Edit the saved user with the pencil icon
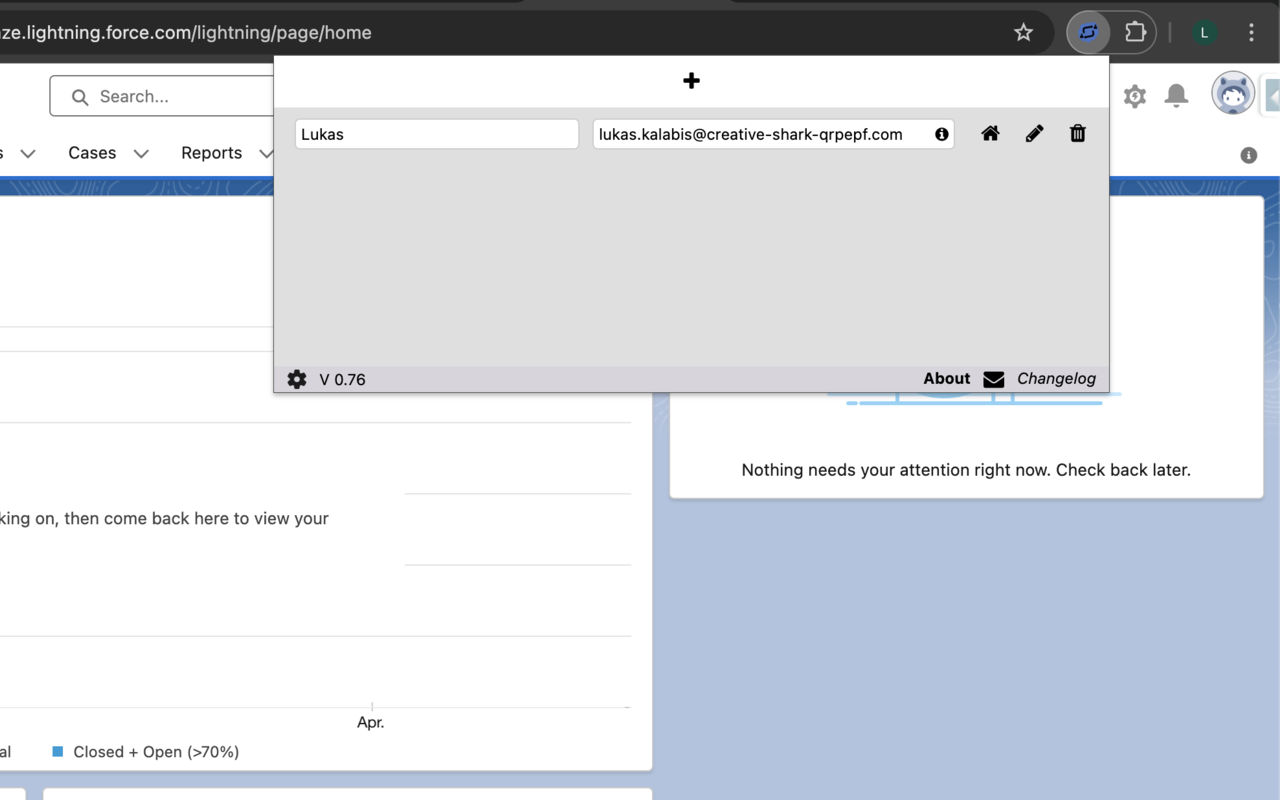The width and height of the screenshot is (1280, 800). [1034, 133]
